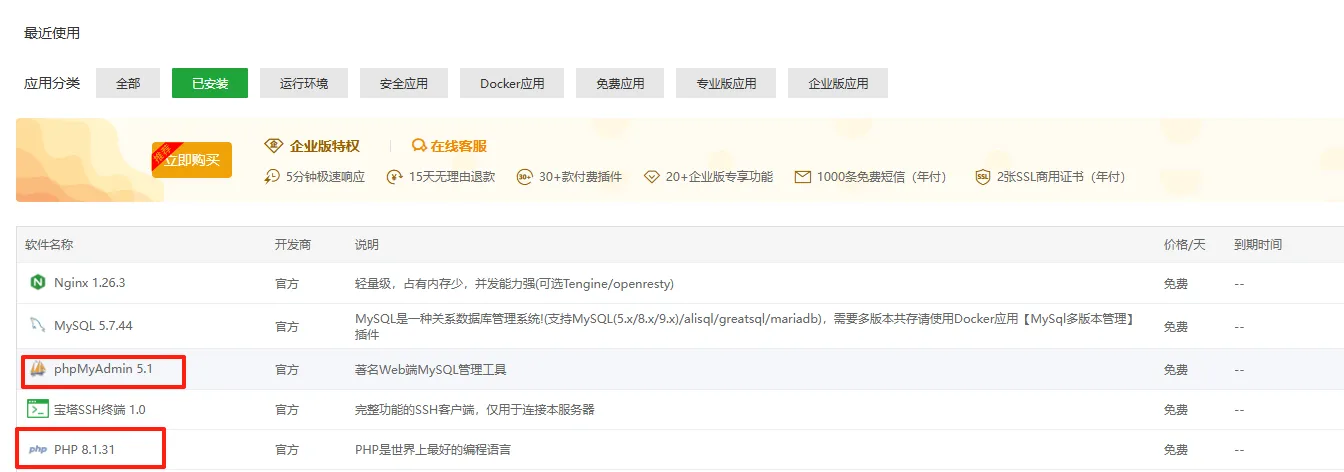This screenshot has height=472, width=1344.
Task: Click the 开发商 column header
Action: point(293,245)
